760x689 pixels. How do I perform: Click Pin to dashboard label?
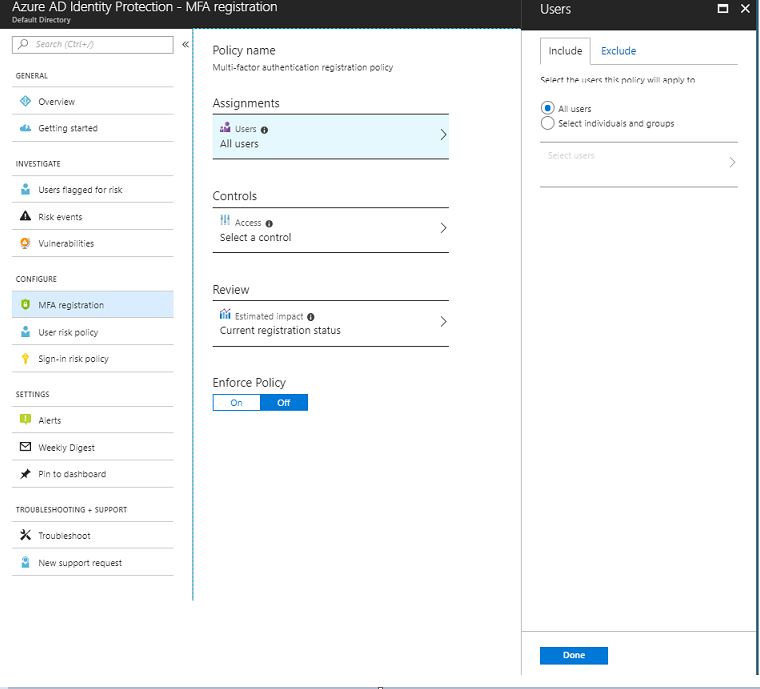(x=72, y=474)
